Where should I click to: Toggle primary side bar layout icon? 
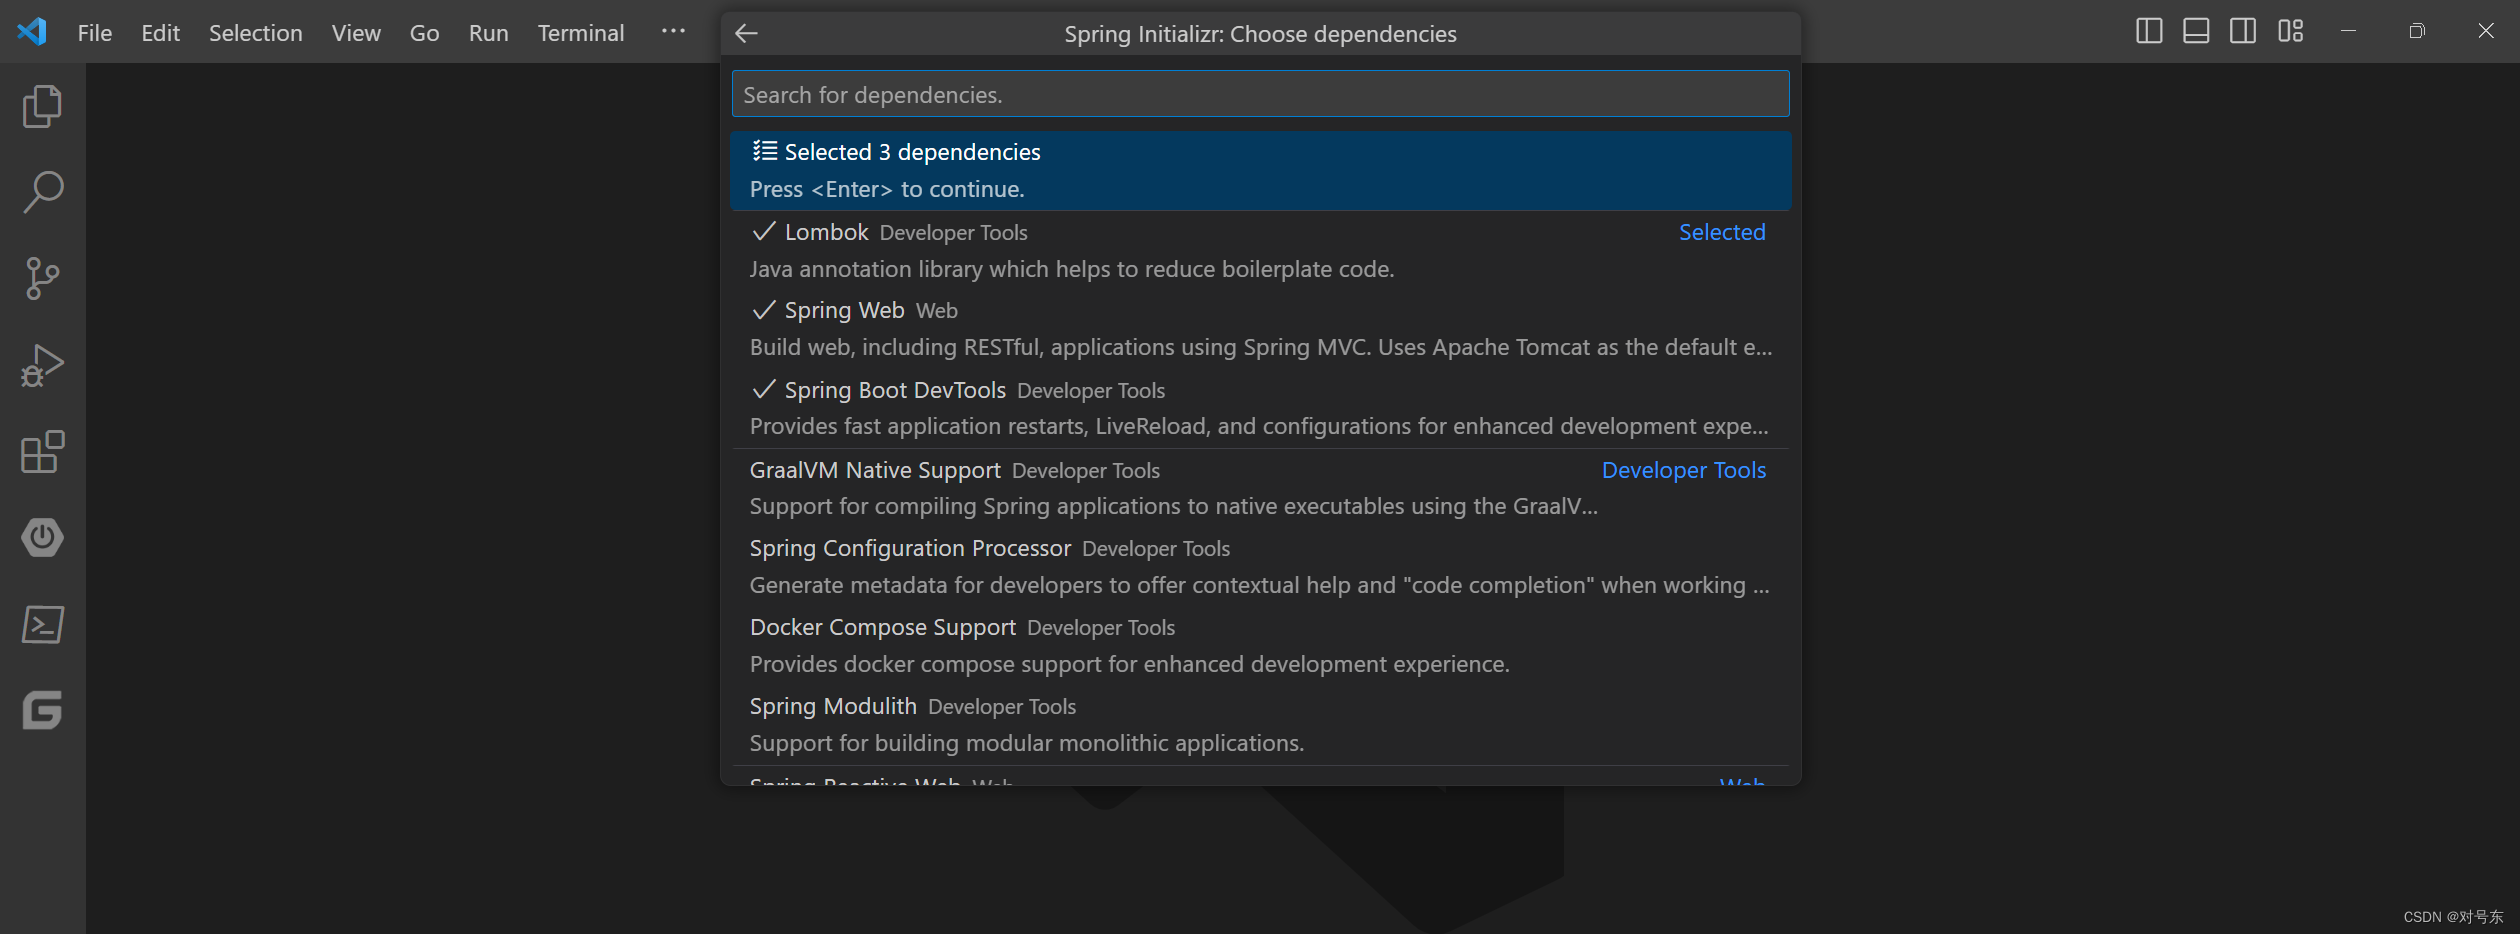[x=2149, y=31]
